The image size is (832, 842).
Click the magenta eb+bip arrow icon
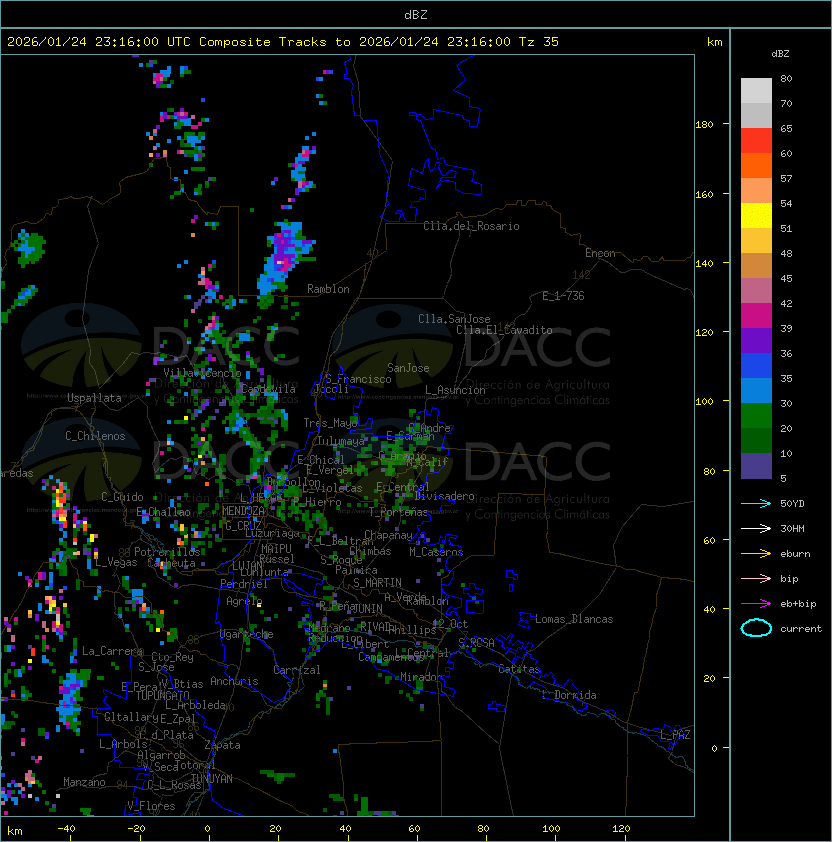pos(756,604)
